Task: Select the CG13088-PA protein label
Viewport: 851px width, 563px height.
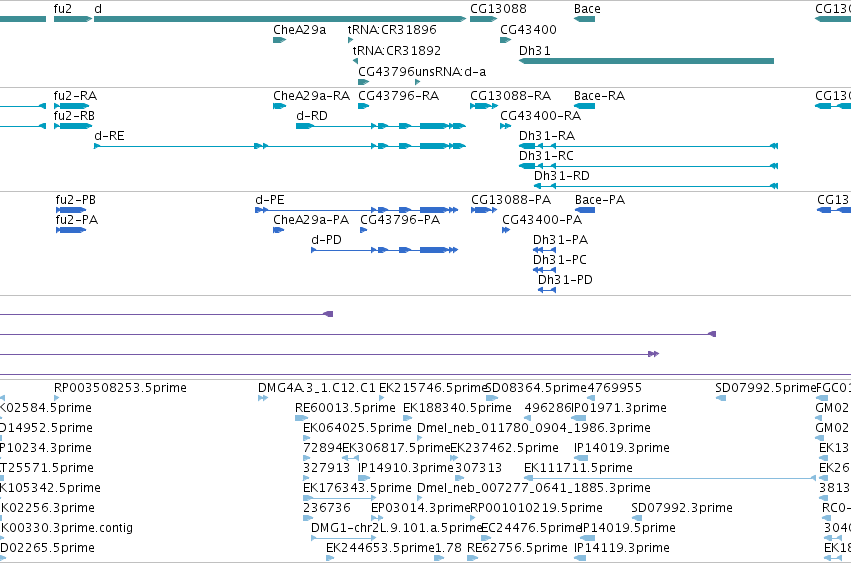Action: pos(511,200)
